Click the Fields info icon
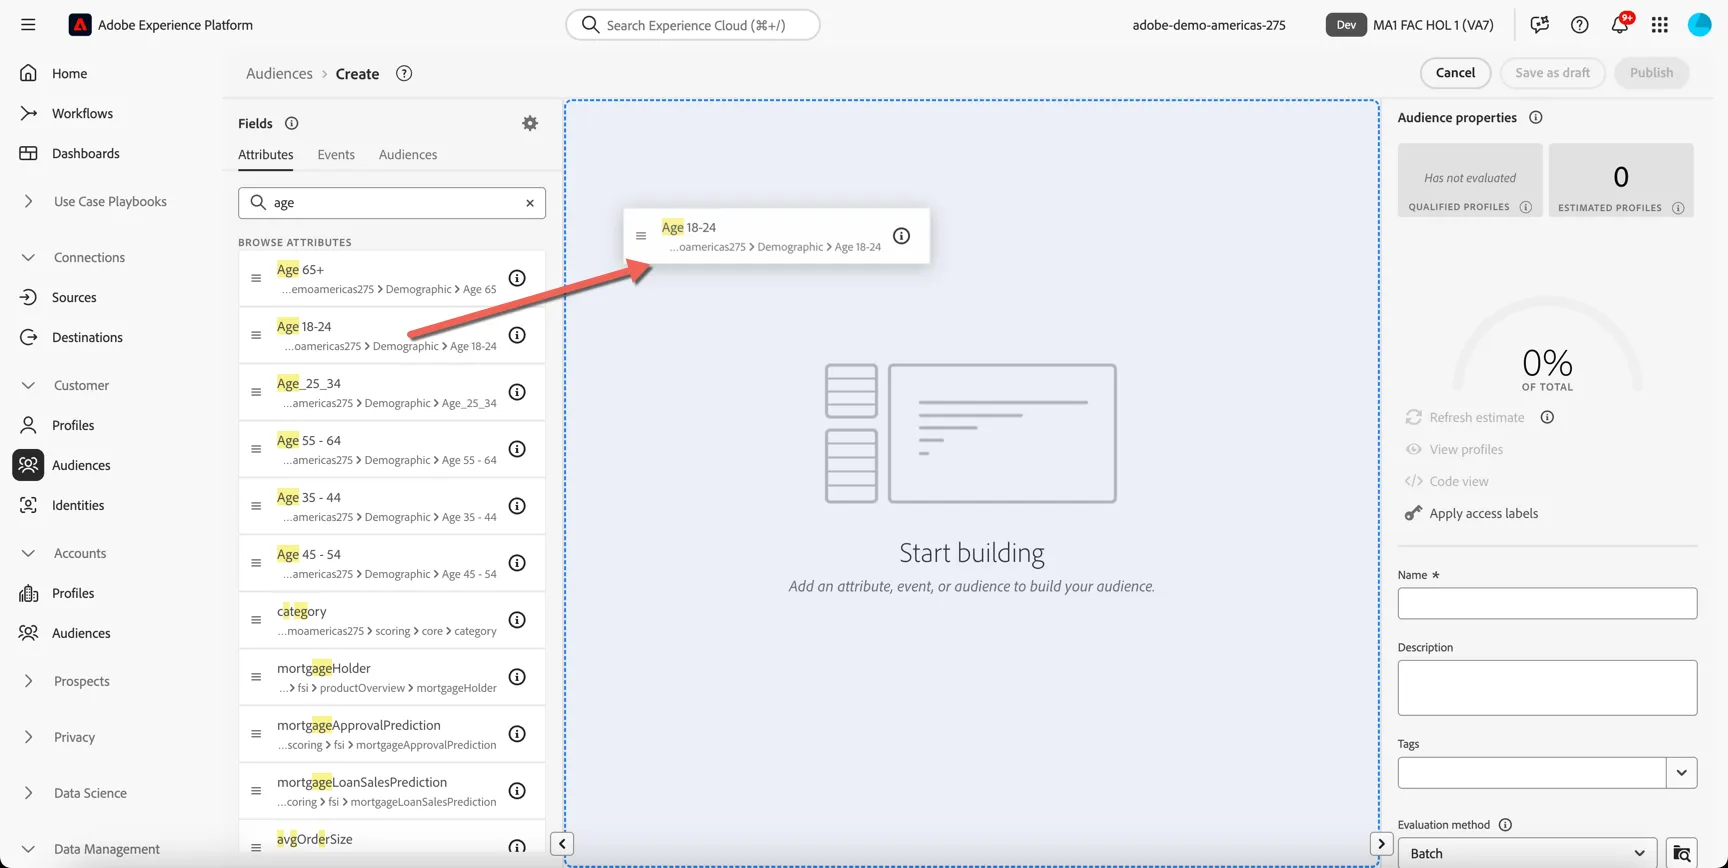 pos(291,123)
